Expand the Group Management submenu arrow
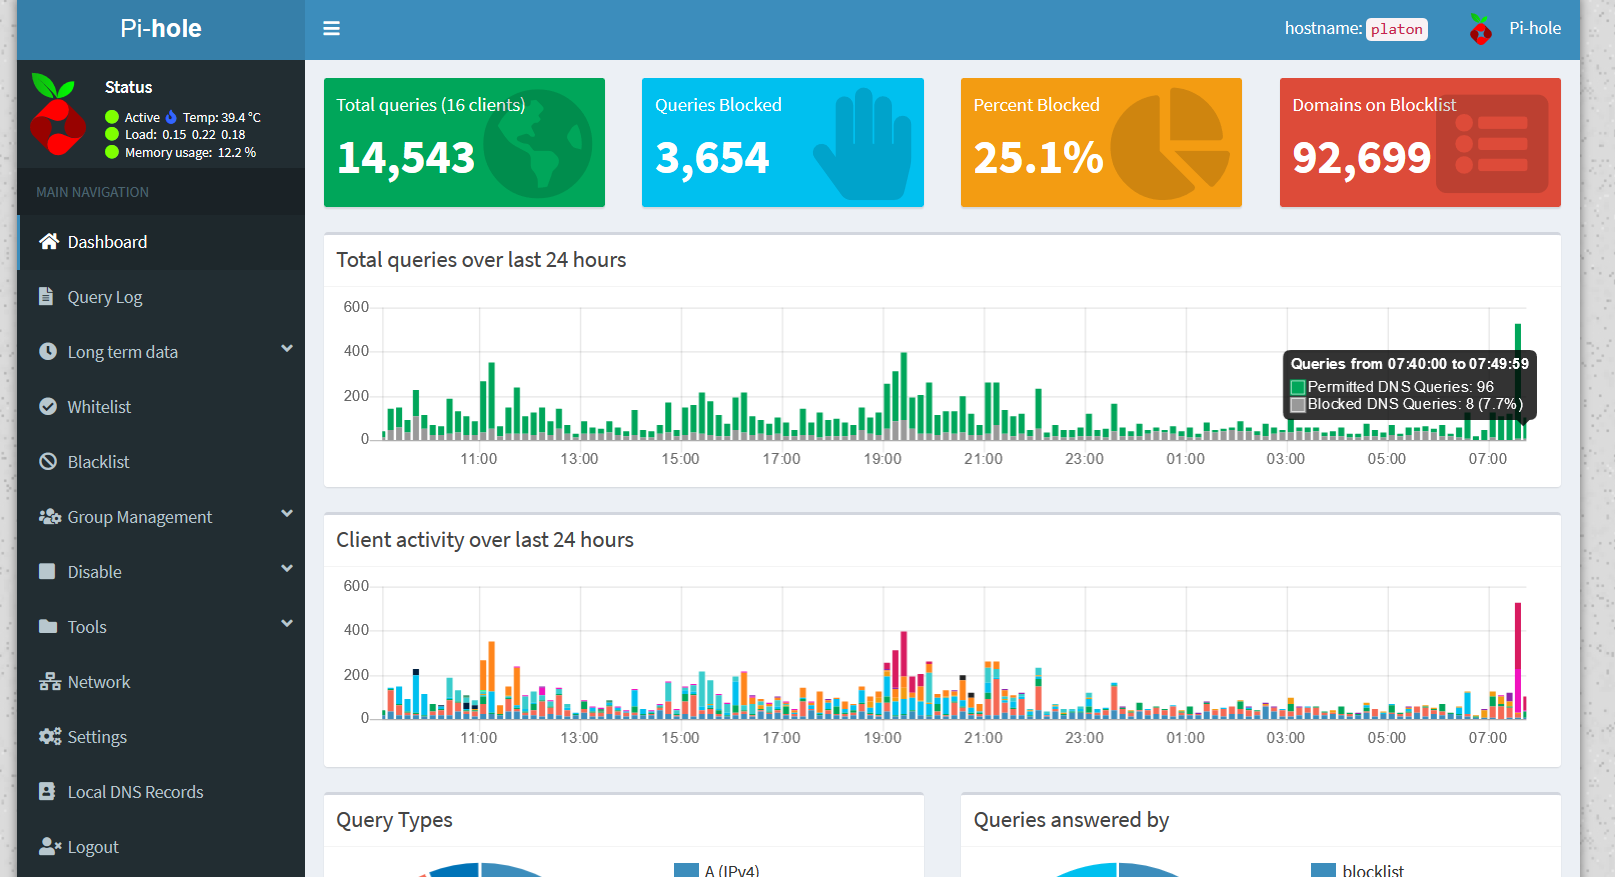 (287, 514)
